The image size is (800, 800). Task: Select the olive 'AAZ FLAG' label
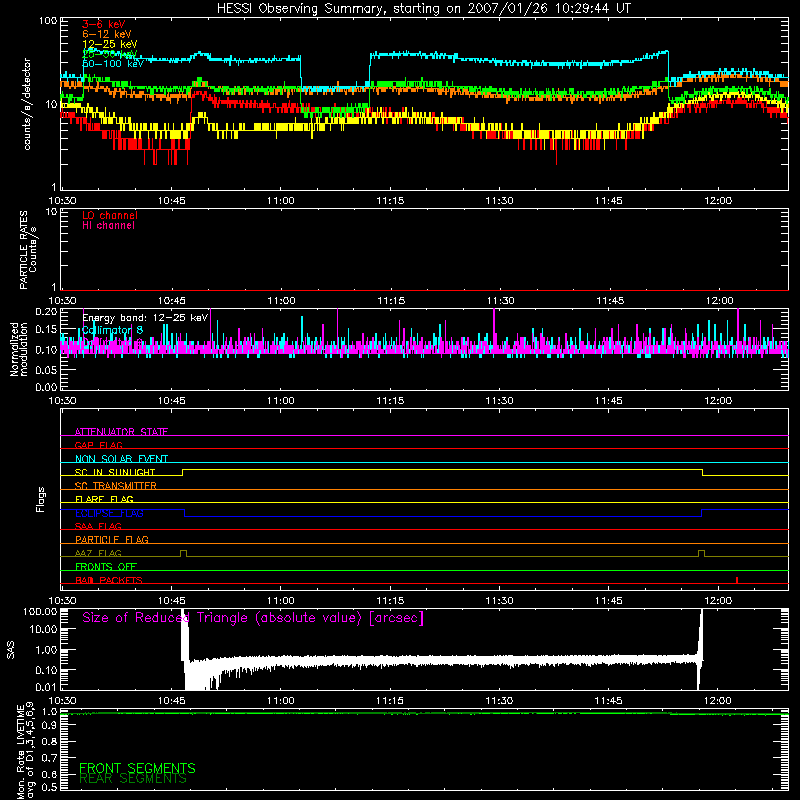98,553
